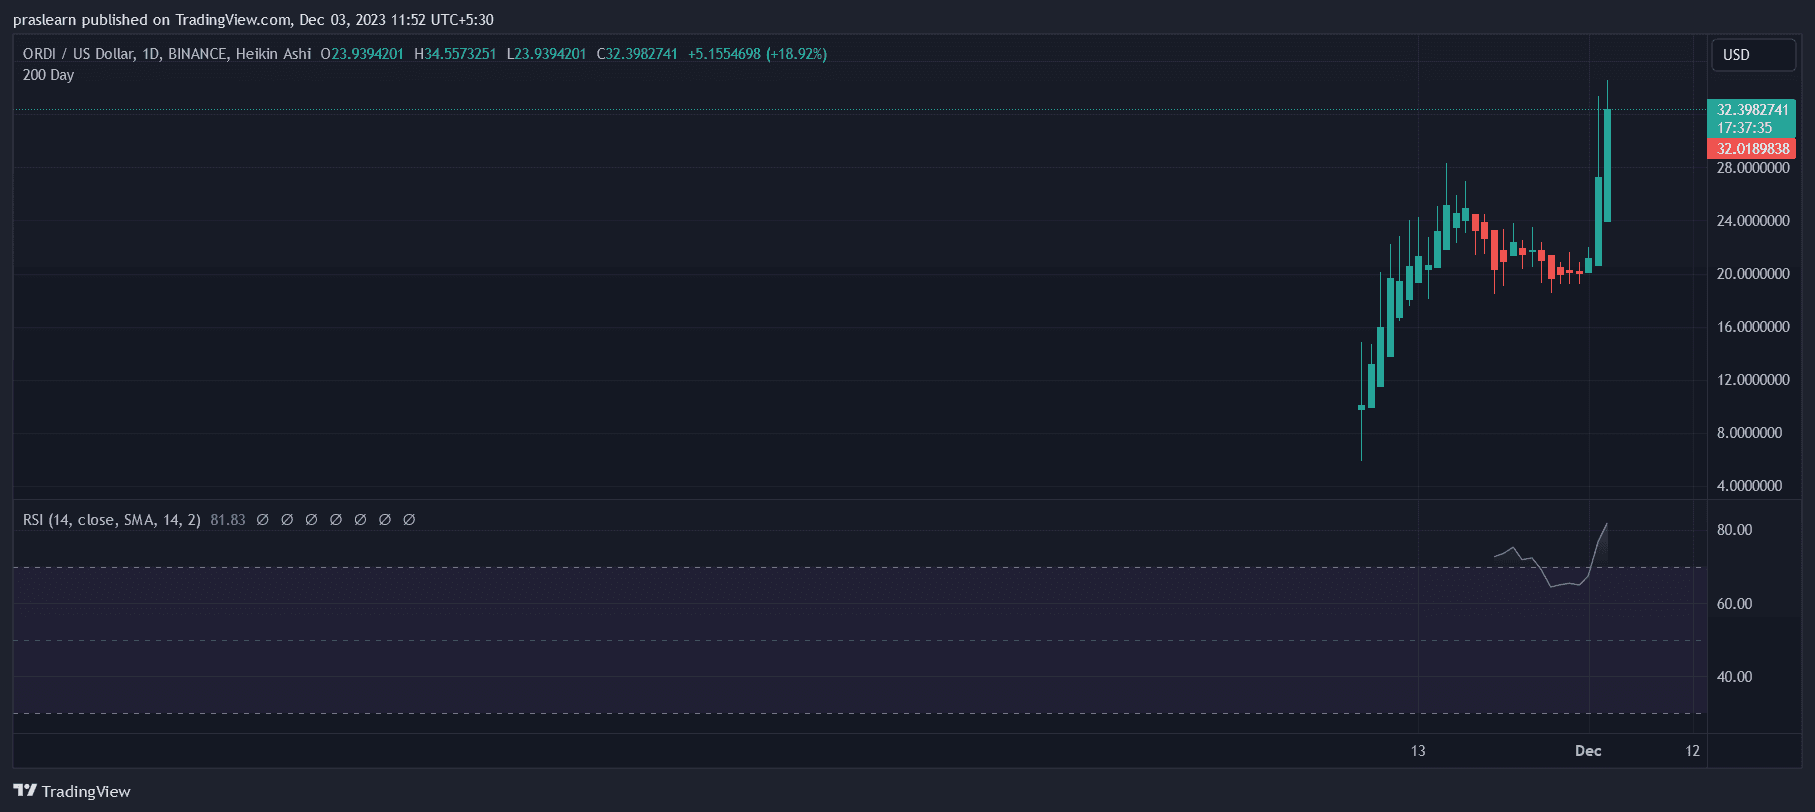Click the RSI value 81.83
This screenshot has height=812, width=1815.
[x=228, y=520]
